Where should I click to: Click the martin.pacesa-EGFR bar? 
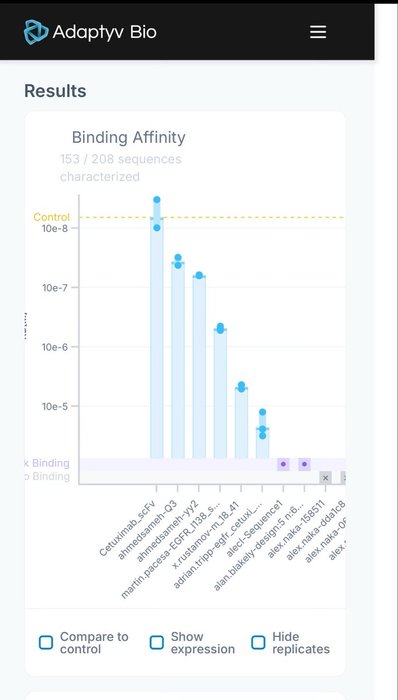[x=220, y=394]
